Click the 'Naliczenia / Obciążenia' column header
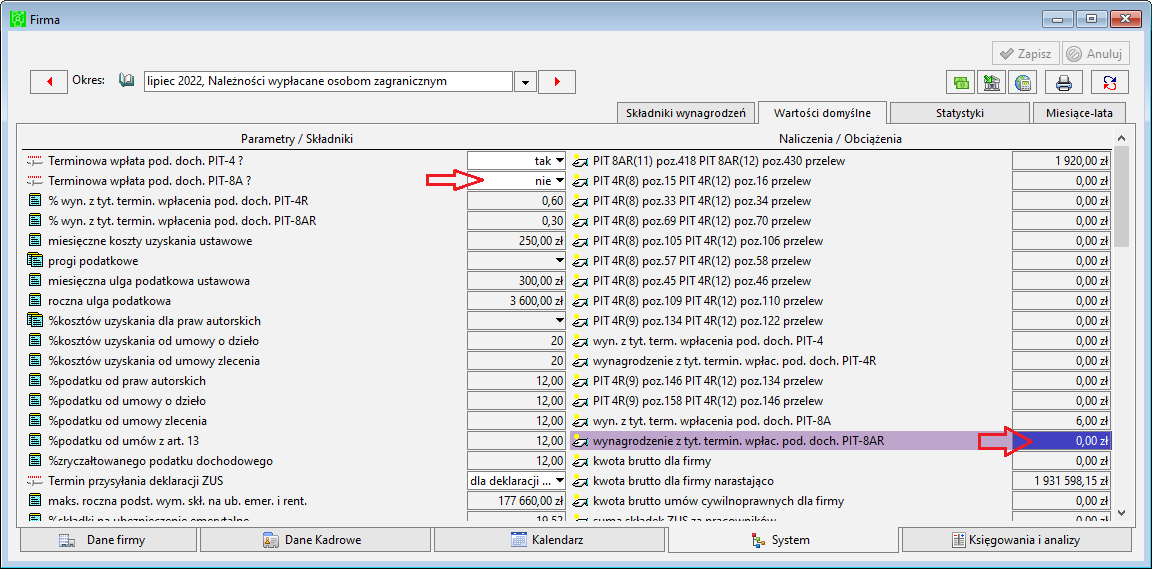Image resolution: width=1154 pixels, height=574 pixels. point(840,138)
